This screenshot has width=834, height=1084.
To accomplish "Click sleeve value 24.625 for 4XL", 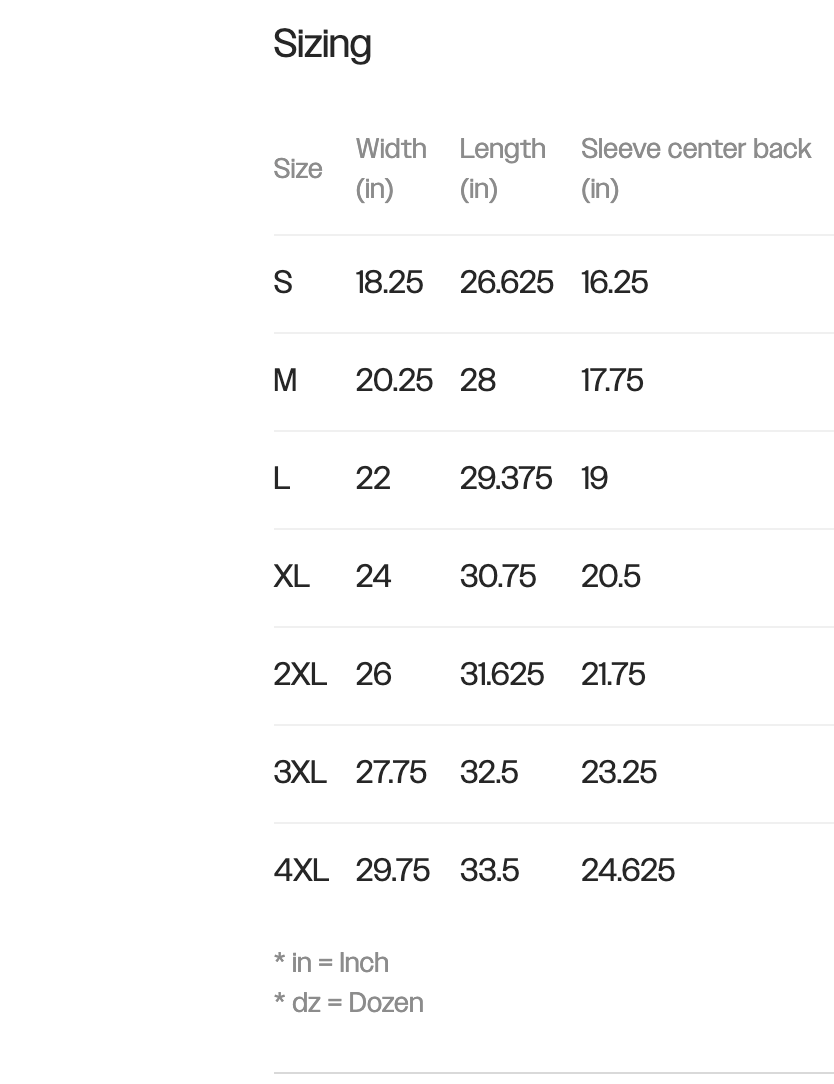I will click(x=628, y=871).
